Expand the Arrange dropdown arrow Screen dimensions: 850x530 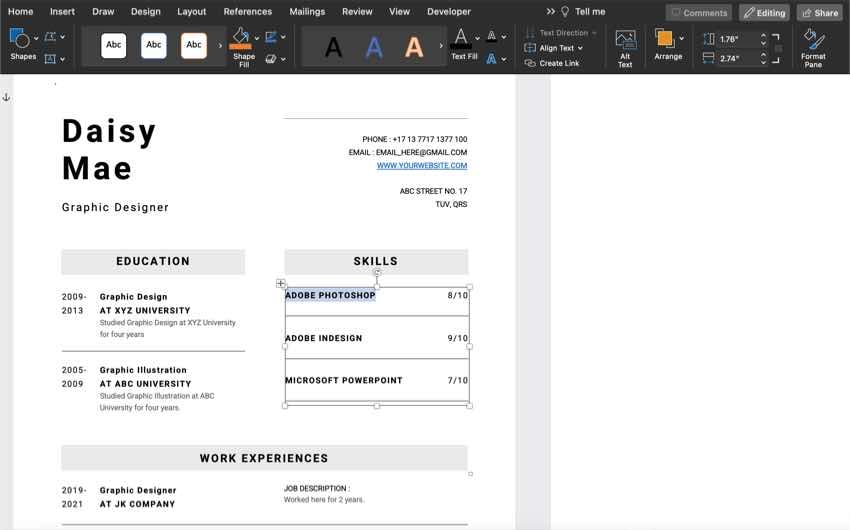681,38
